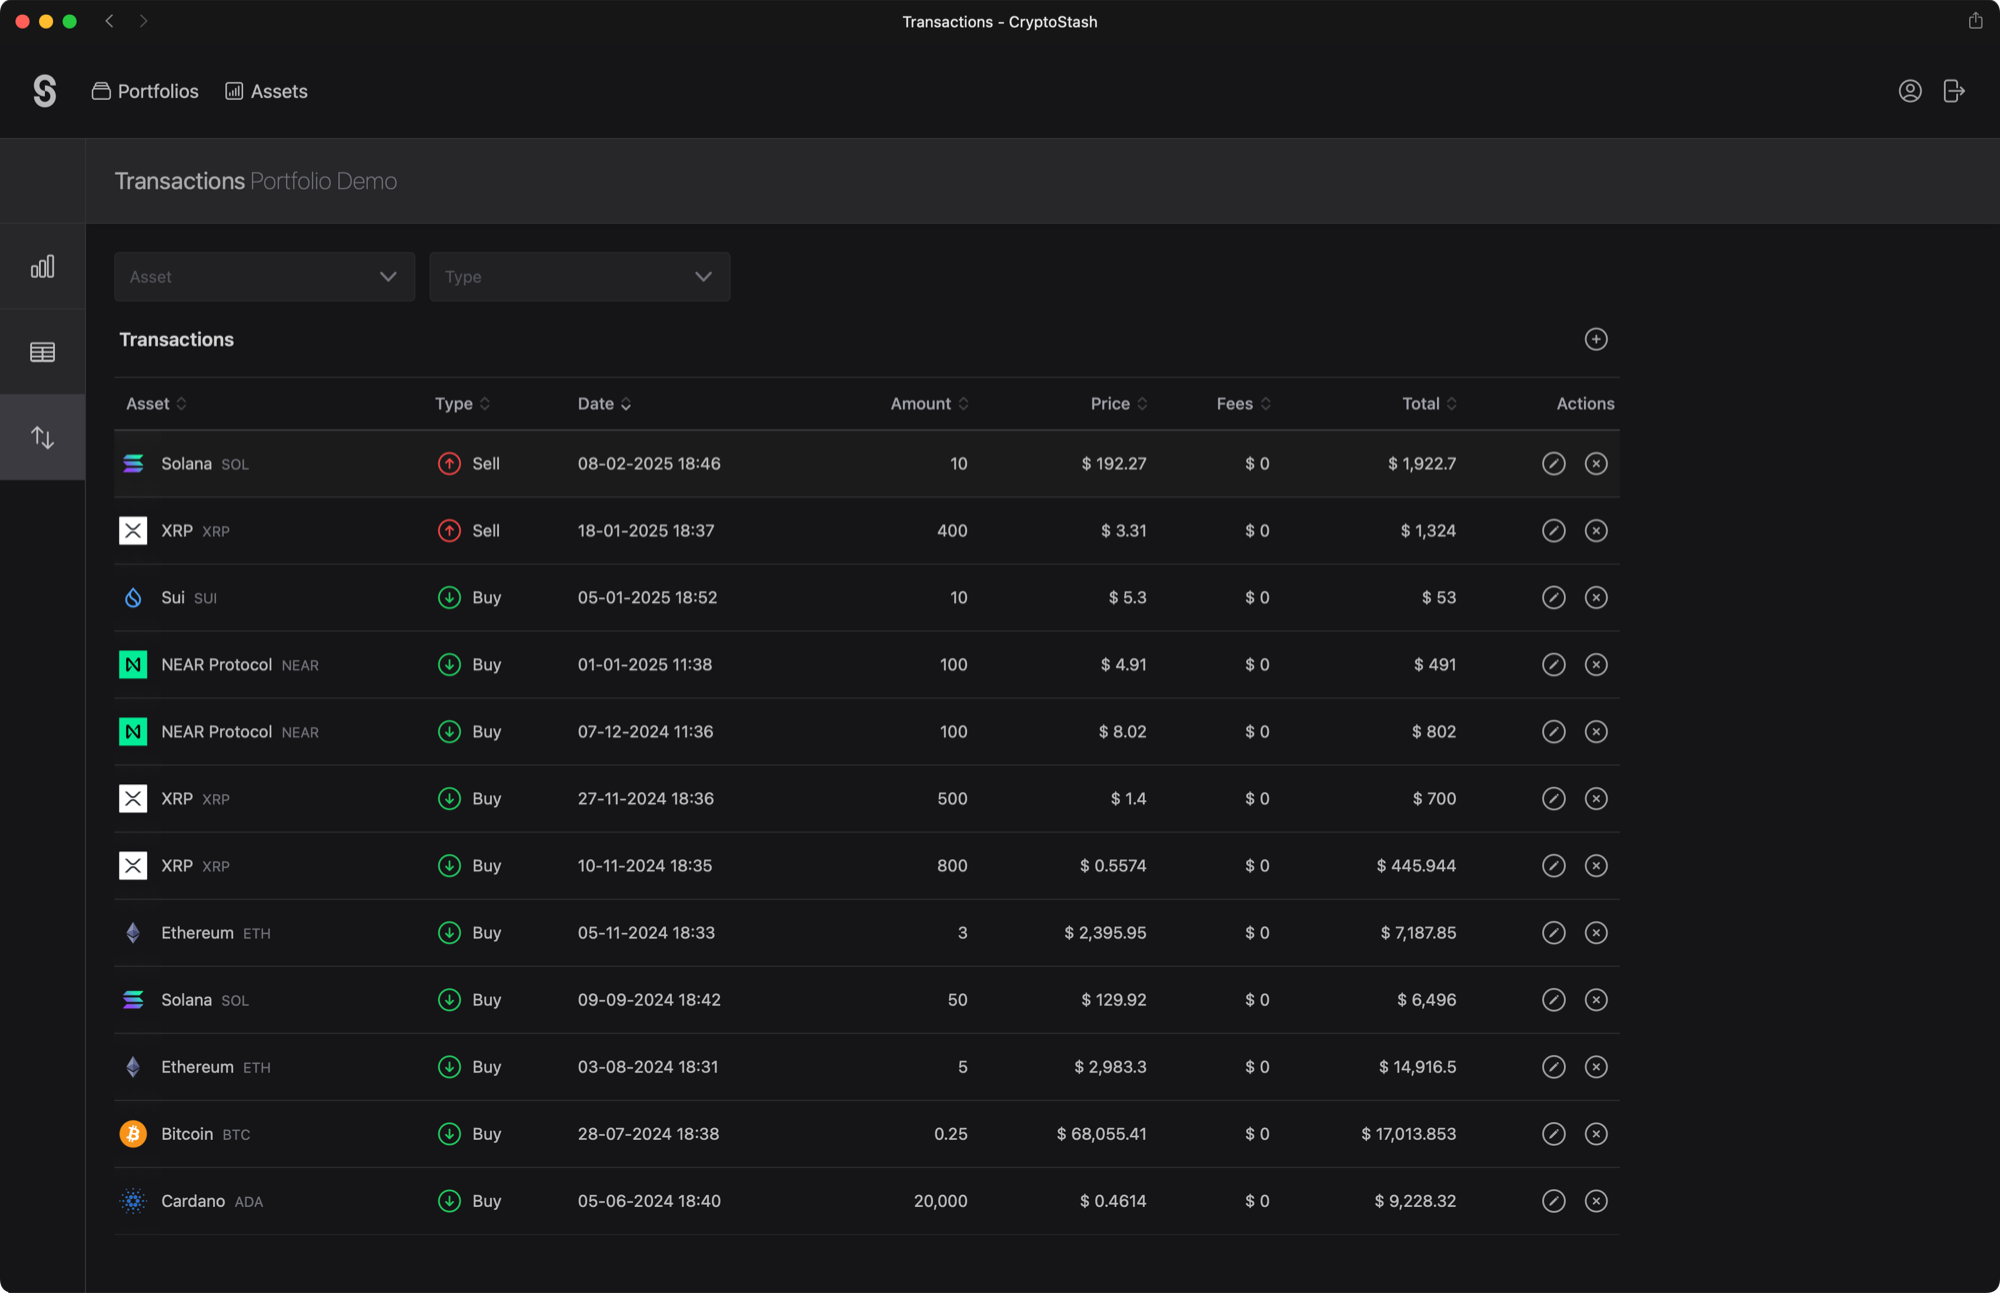Image resolution: width=2000 pixels, height=1293 pixels.
Task: Toggle sorting on the Price column
Action: (x=1117, y=403)
